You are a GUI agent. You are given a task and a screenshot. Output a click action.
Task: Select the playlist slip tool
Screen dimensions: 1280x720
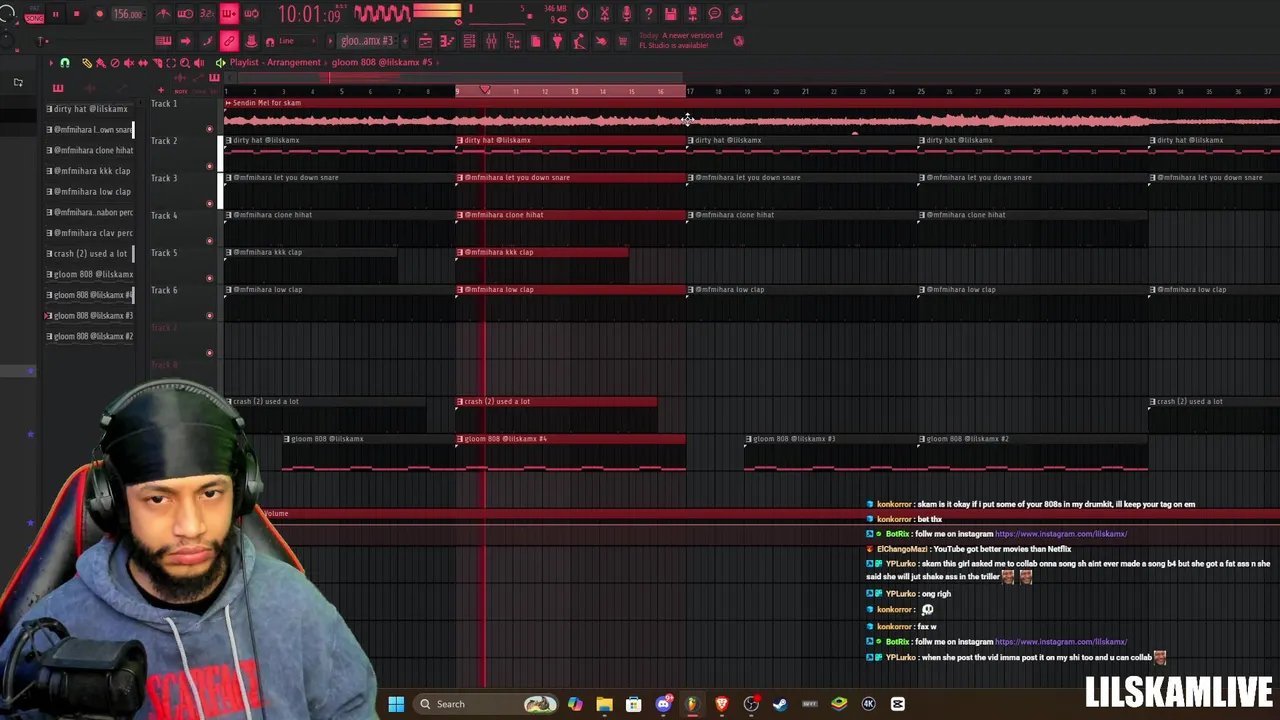pyautogui.click(x=143, y=62)
